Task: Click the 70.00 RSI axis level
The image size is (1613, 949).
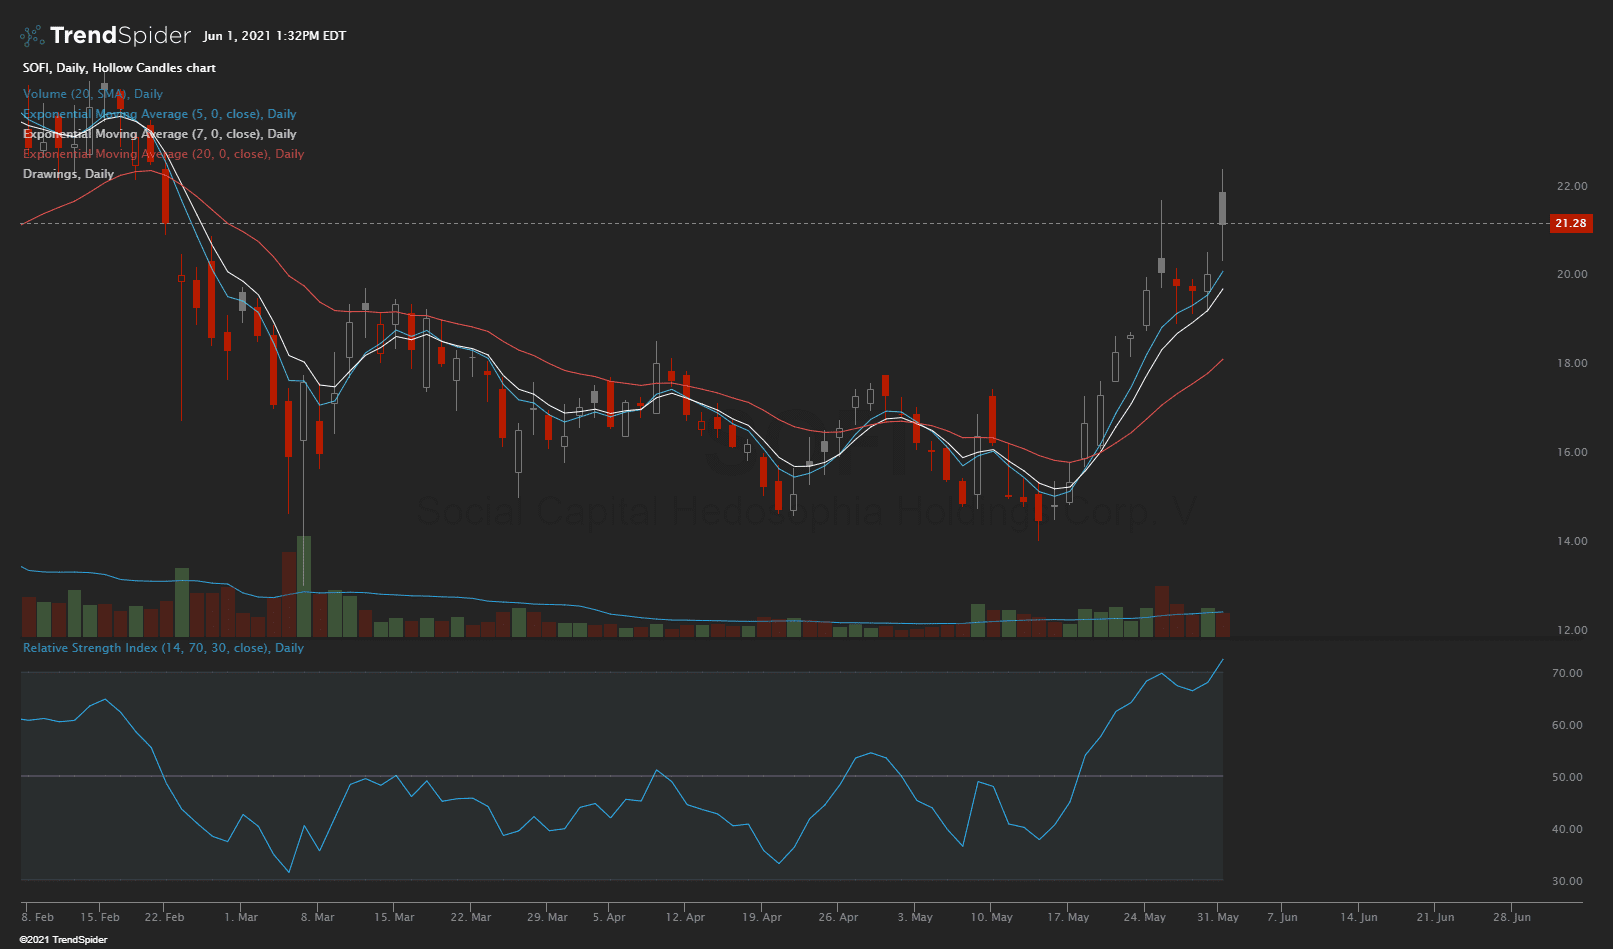Action: tap(1567, 674)
